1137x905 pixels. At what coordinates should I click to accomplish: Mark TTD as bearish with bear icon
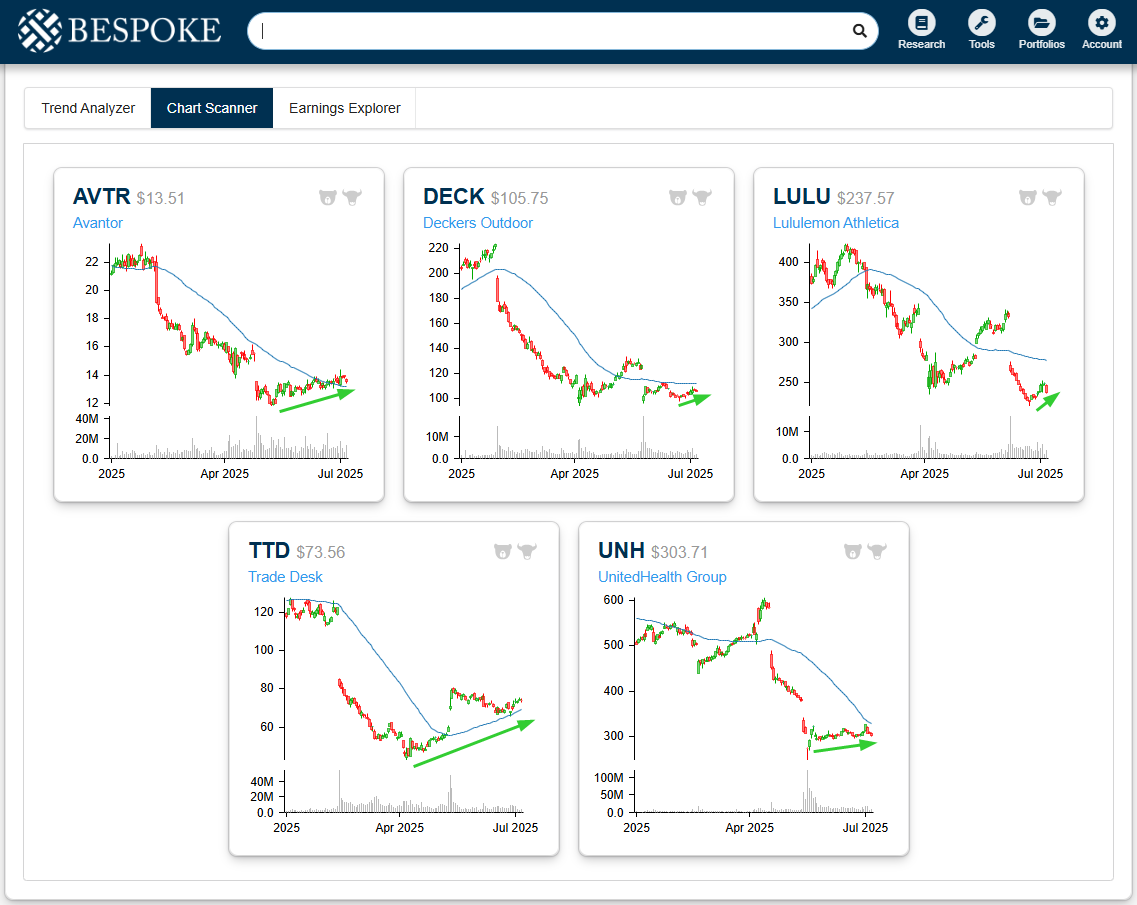pos(503,551)
